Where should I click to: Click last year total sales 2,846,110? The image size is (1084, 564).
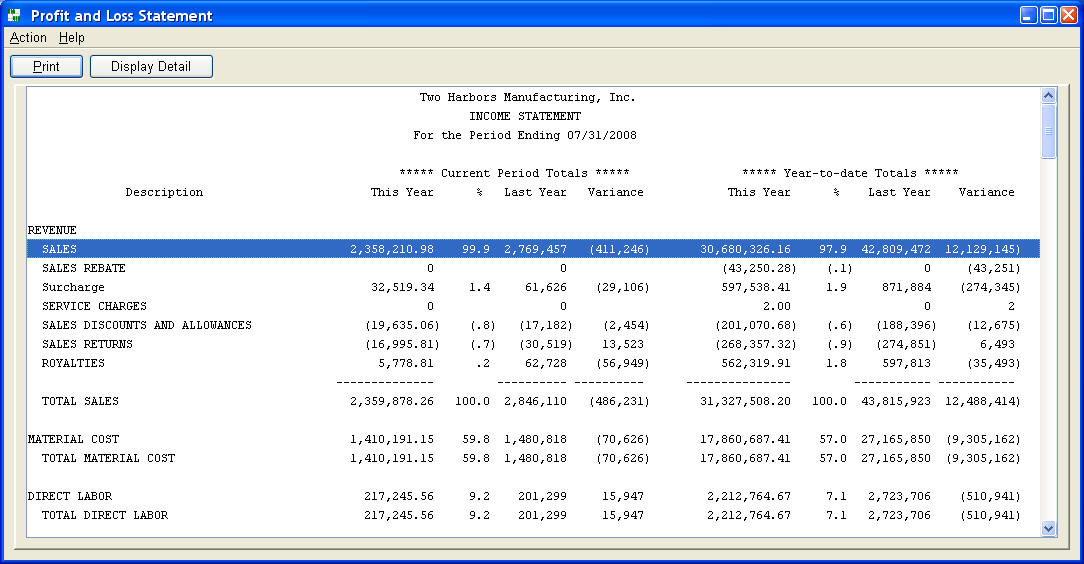pyautogui.click(x=536, y=401)
